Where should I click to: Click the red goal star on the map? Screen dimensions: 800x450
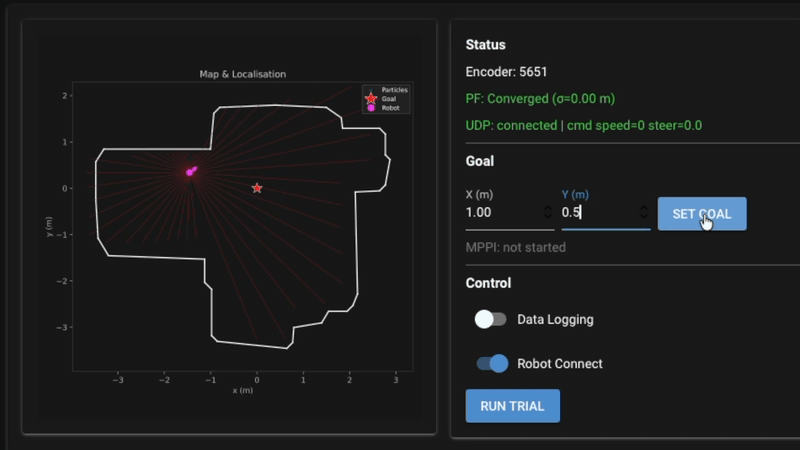click(257, 188)
